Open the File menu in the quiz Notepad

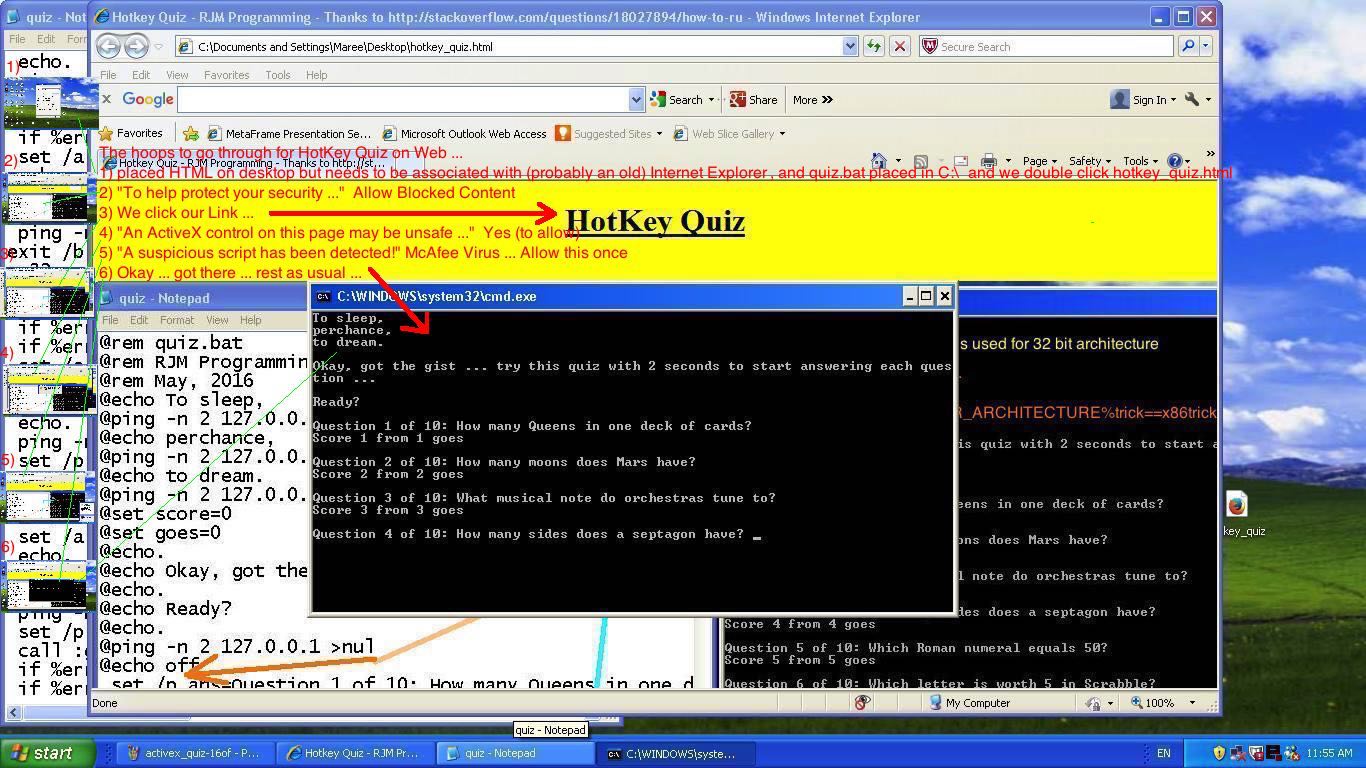[x=110, y=320]
